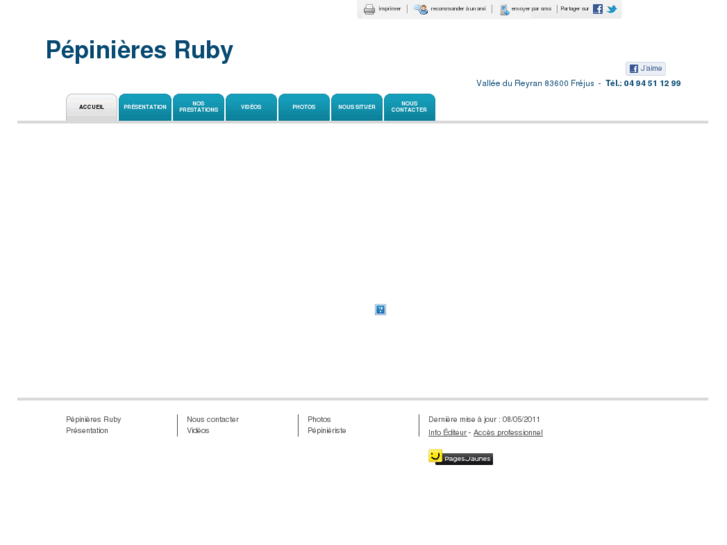The image size is (727, 545).
Task: Open the Accueil tab
Action: pos(91,107)
